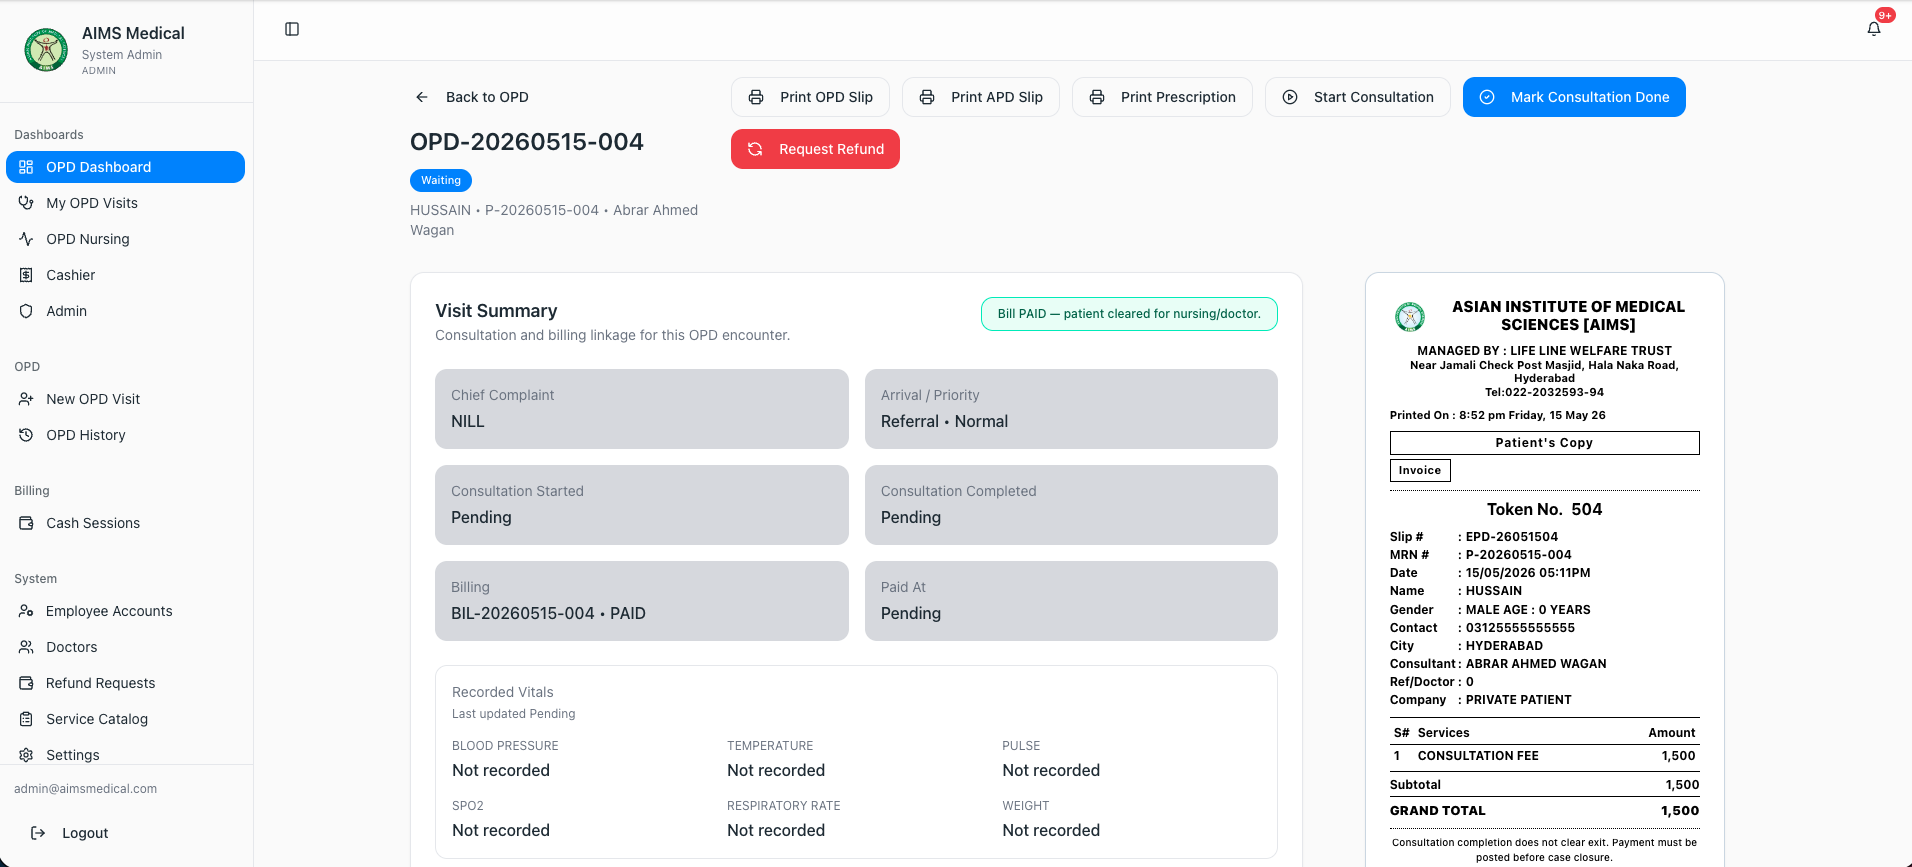1912x867 pixels.
Task: Select Admin in the sidebar
Action: [125, 311]
